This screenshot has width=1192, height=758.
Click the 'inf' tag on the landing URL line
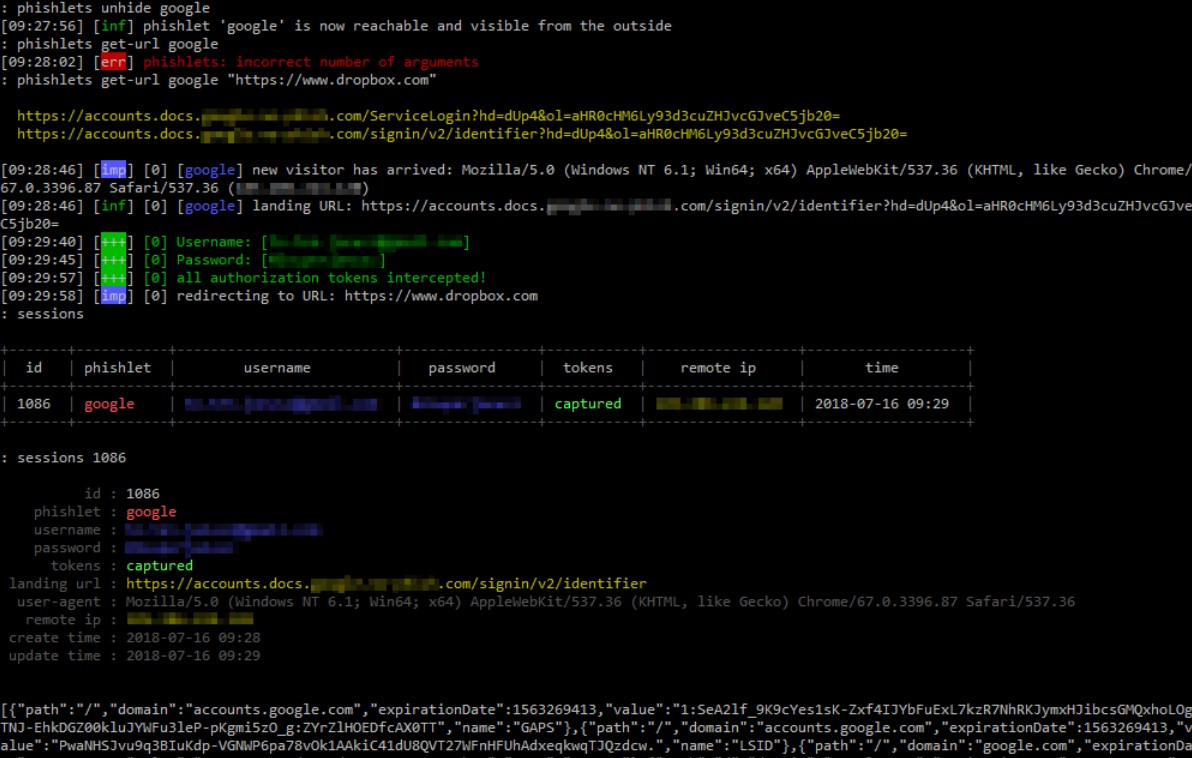click(113, 206)
